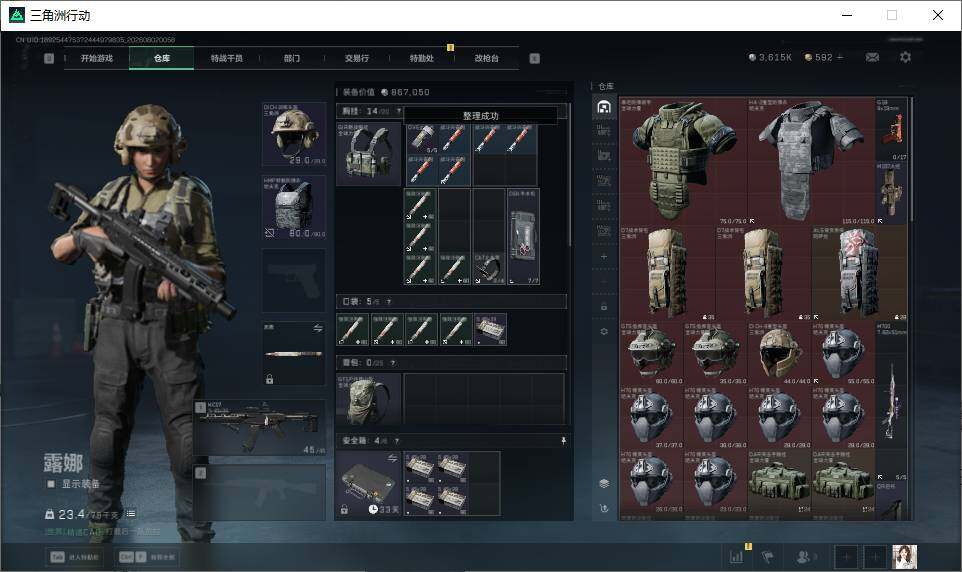Open the team members icon at bottom
Image resolution: width=962 pixels, height=572 pixels.
click(x=805, y=557)
